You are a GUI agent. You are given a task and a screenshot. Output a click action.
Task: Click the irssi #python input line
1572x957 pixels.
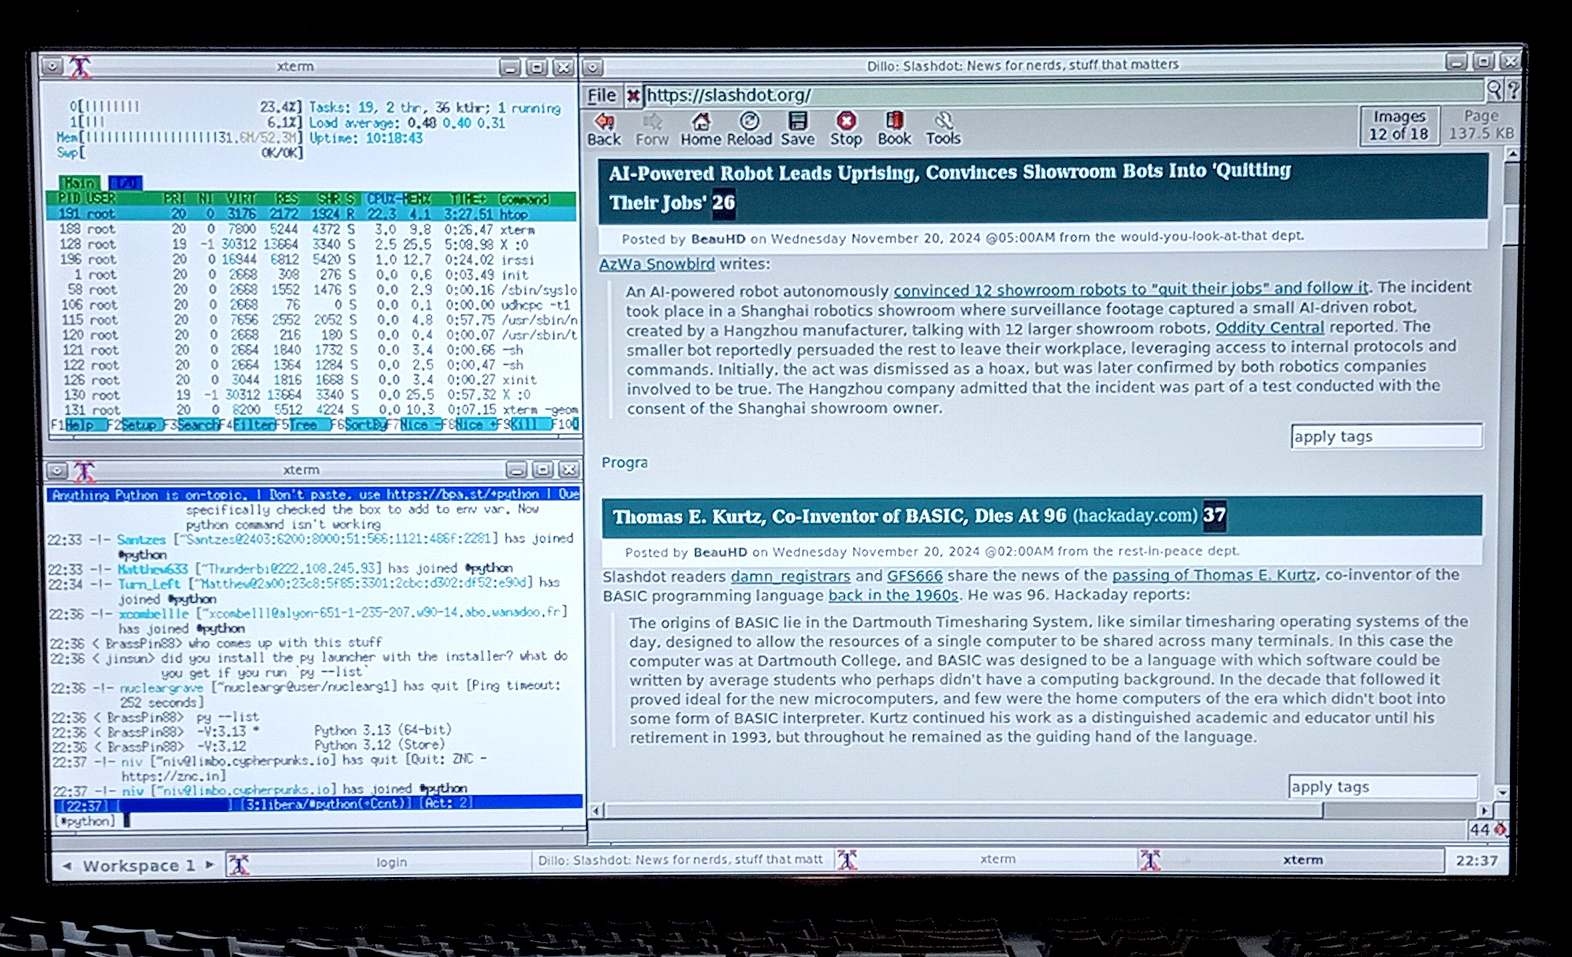pyautogui.click(x=315, y=821)
